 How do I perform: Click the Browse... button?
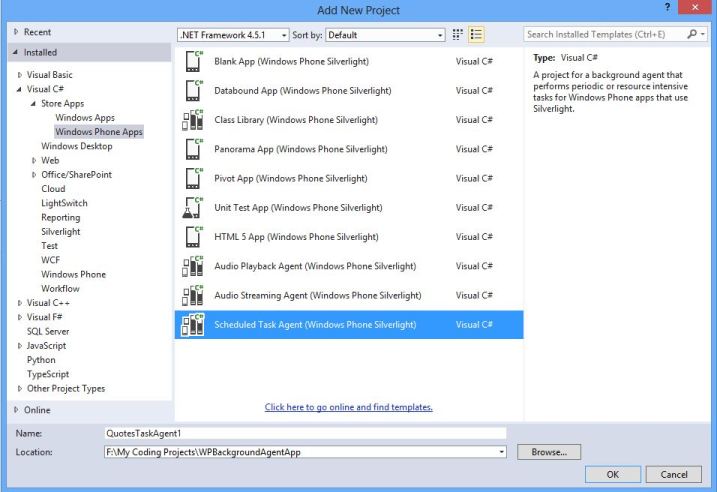pos(549,452)
